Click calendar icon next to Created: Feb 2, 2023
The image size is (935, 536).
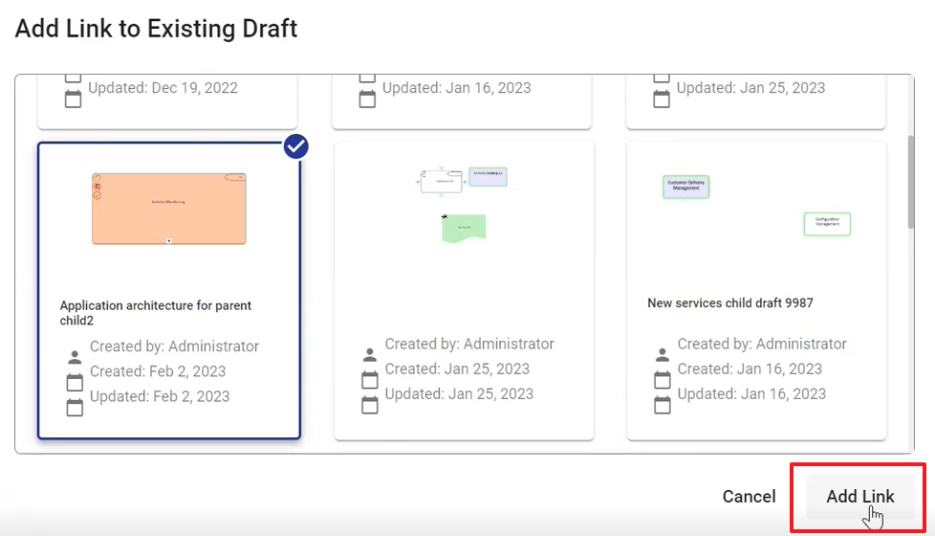coord(74,382)
